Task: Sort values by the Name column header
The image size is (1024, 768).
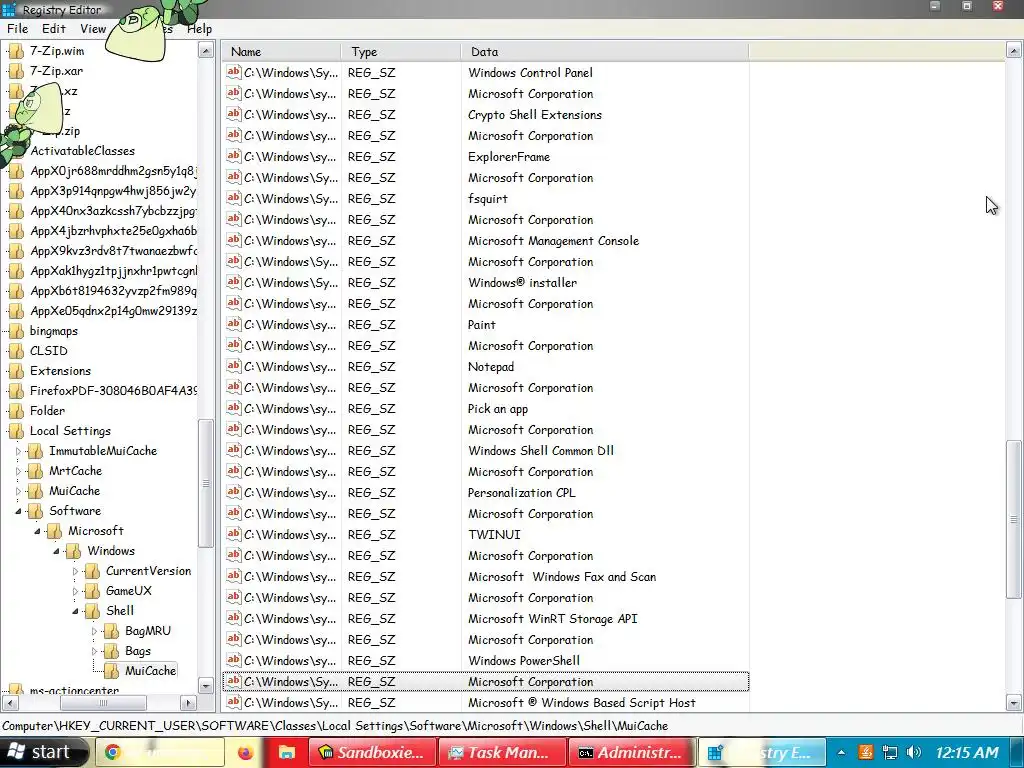Action: [281, 52]
